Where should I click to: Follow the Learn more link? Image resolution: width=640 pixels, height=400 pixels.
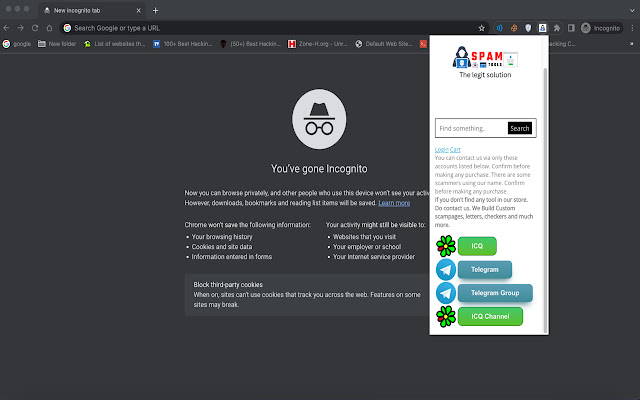coord(394,203)
